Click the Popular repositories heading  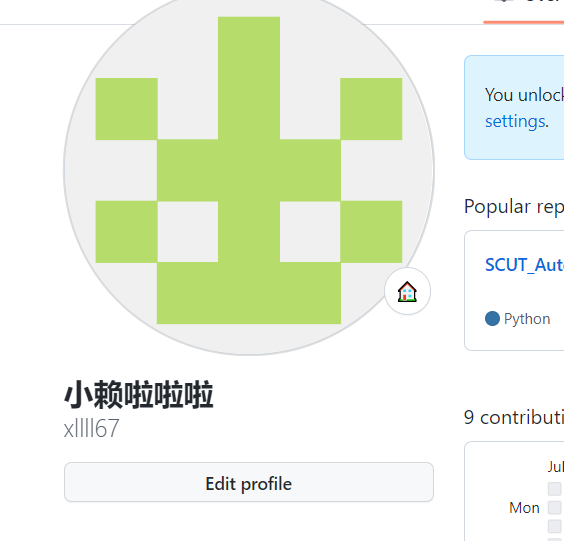tap(514, 207)
